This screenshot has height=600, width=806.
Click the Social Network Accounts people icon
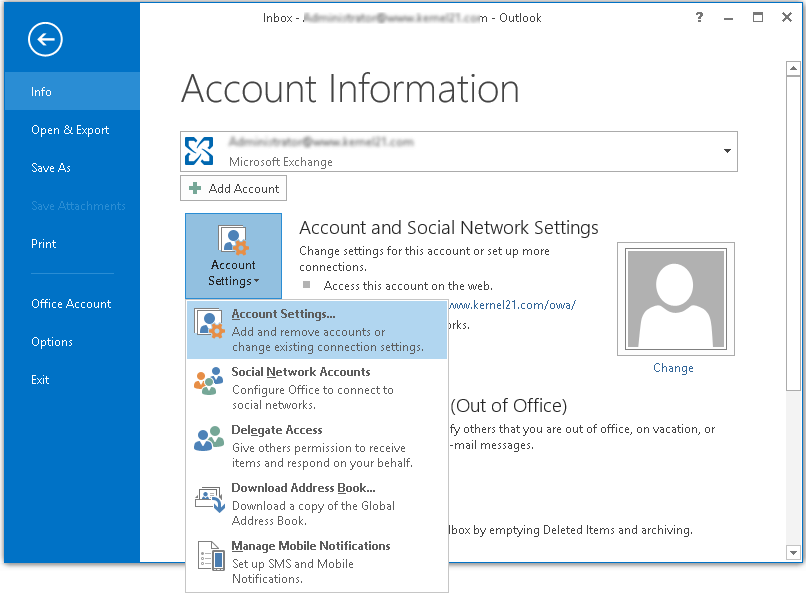(x=209, y=381)
